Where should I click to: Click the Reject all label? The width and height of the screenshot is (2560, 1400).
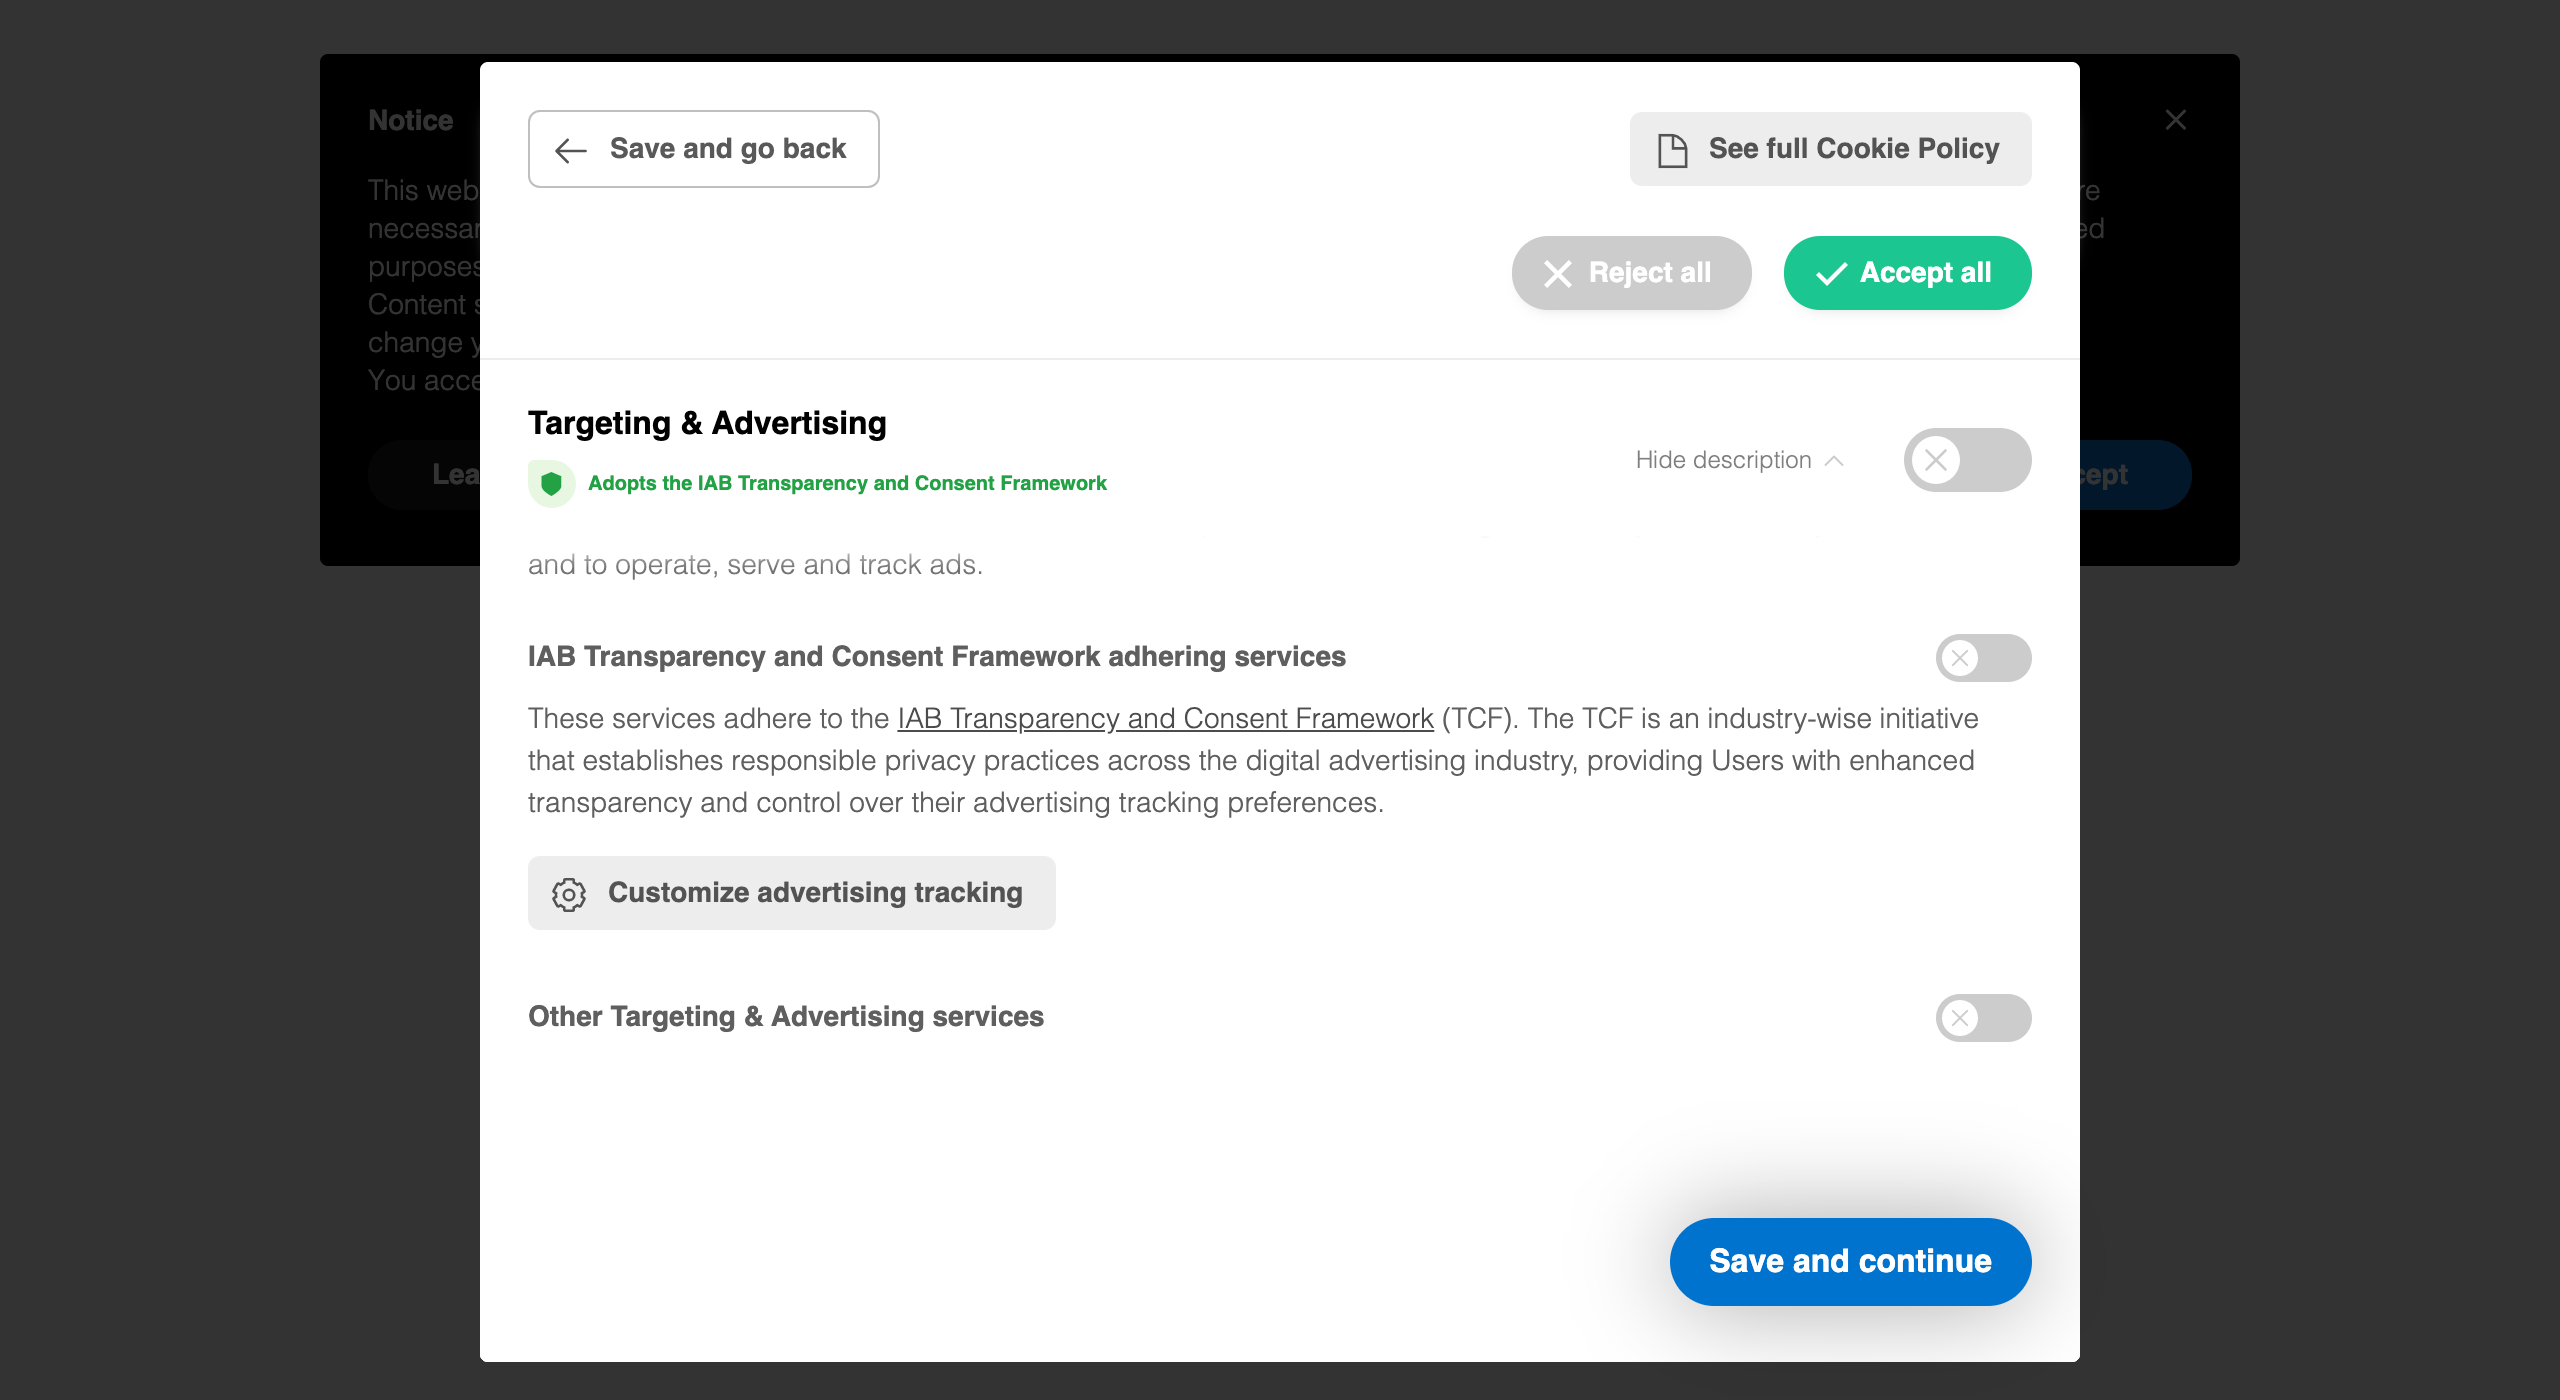[1649, 272]
